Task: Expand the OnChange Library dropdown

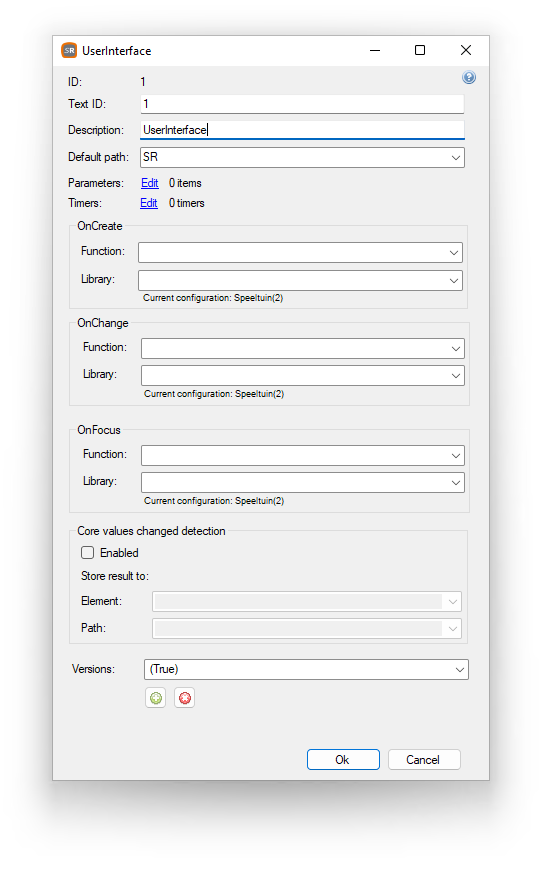Action: click(303, 375)
